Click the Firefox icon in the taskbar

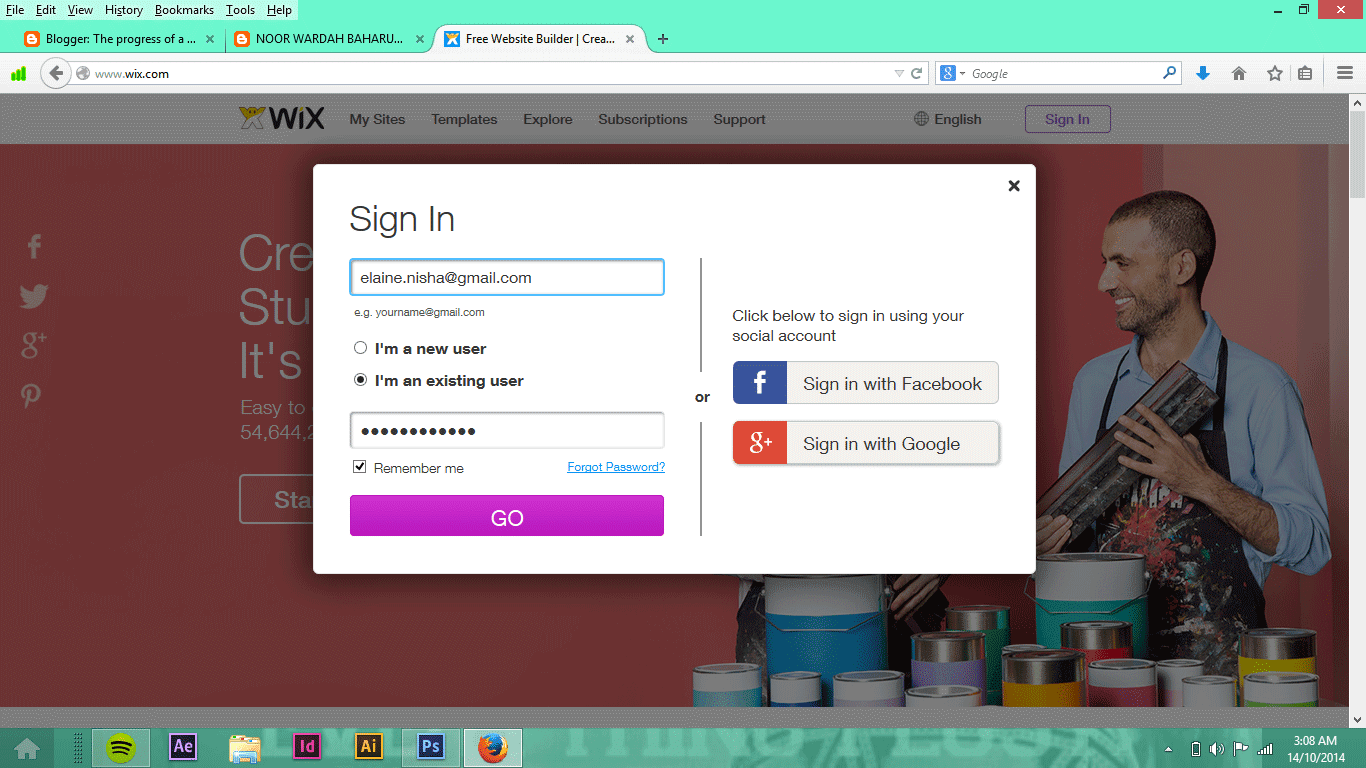point(492,747)
